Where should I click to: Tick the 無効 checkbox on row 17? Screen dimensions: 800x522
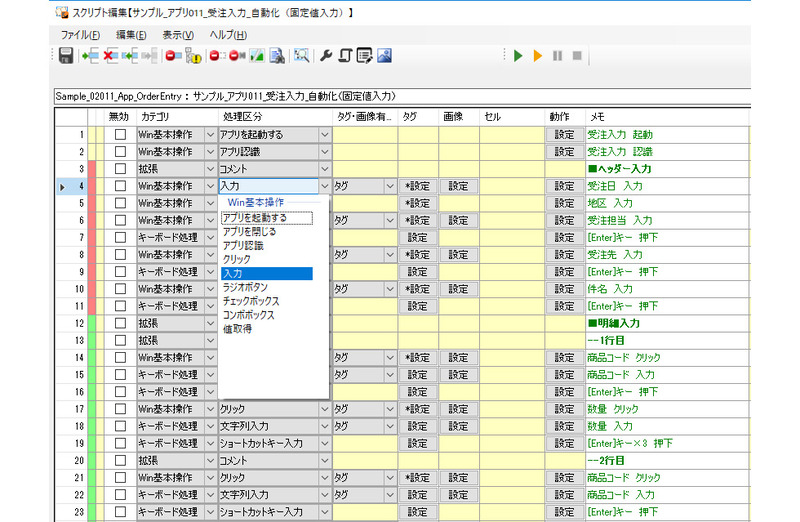[x=120, y=409]
